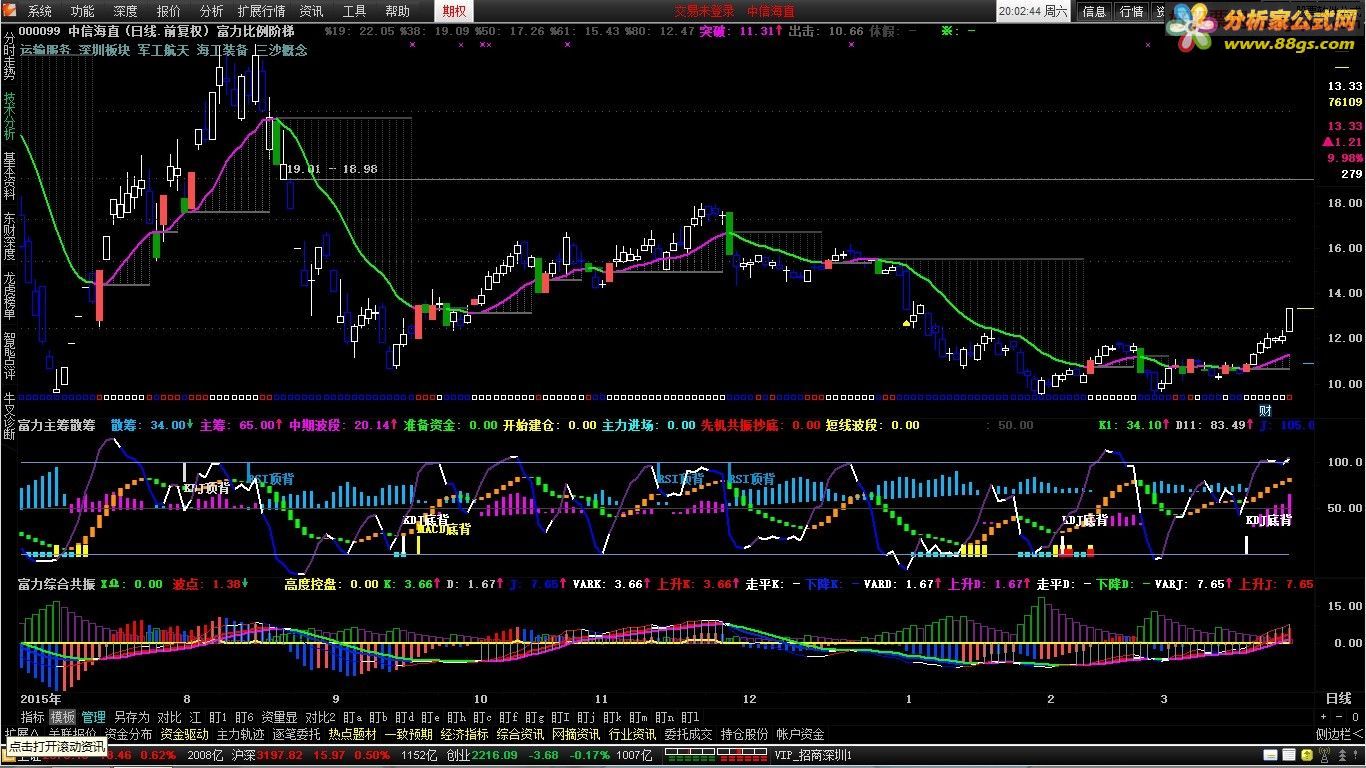Viewport: 1366px width, 768px height.
Task: Select the 对比2 template
Action: (x=321, y=717)
